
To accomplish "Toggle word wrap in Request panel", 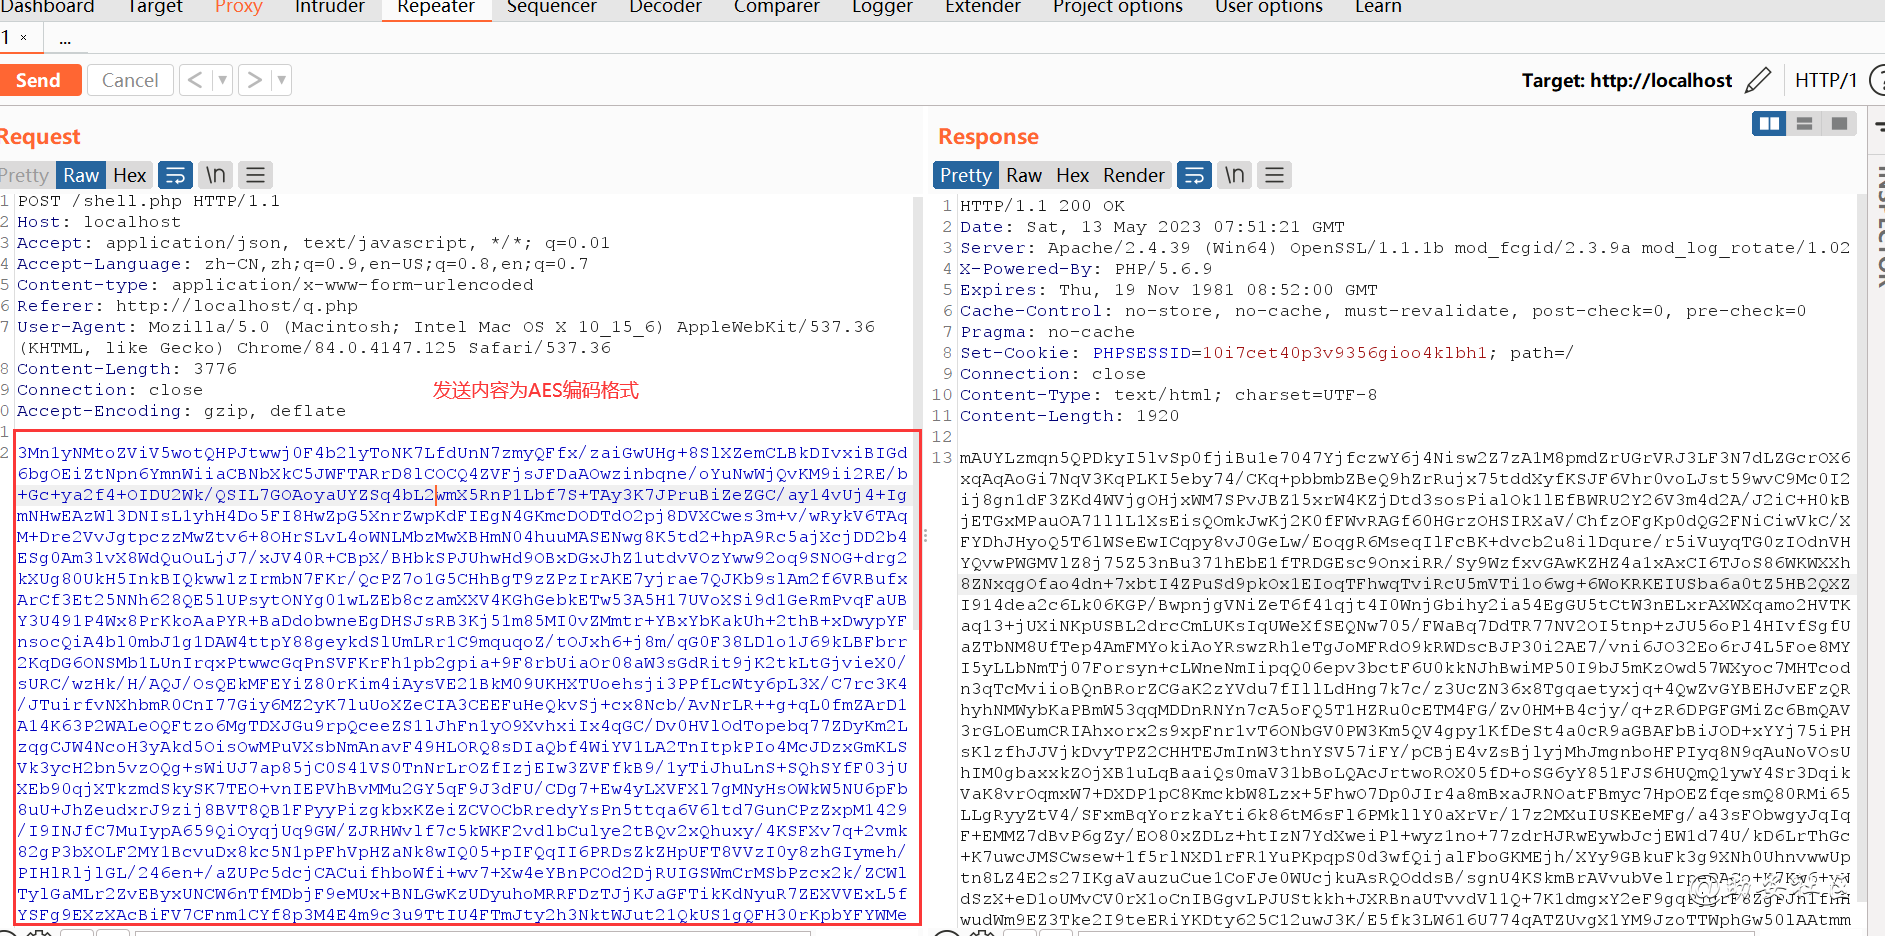I will click(x=175, y=175).
